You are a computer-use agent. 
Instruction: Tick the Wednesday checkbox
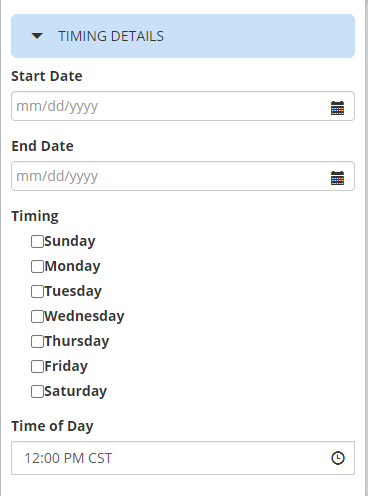(x=37, y=317)
